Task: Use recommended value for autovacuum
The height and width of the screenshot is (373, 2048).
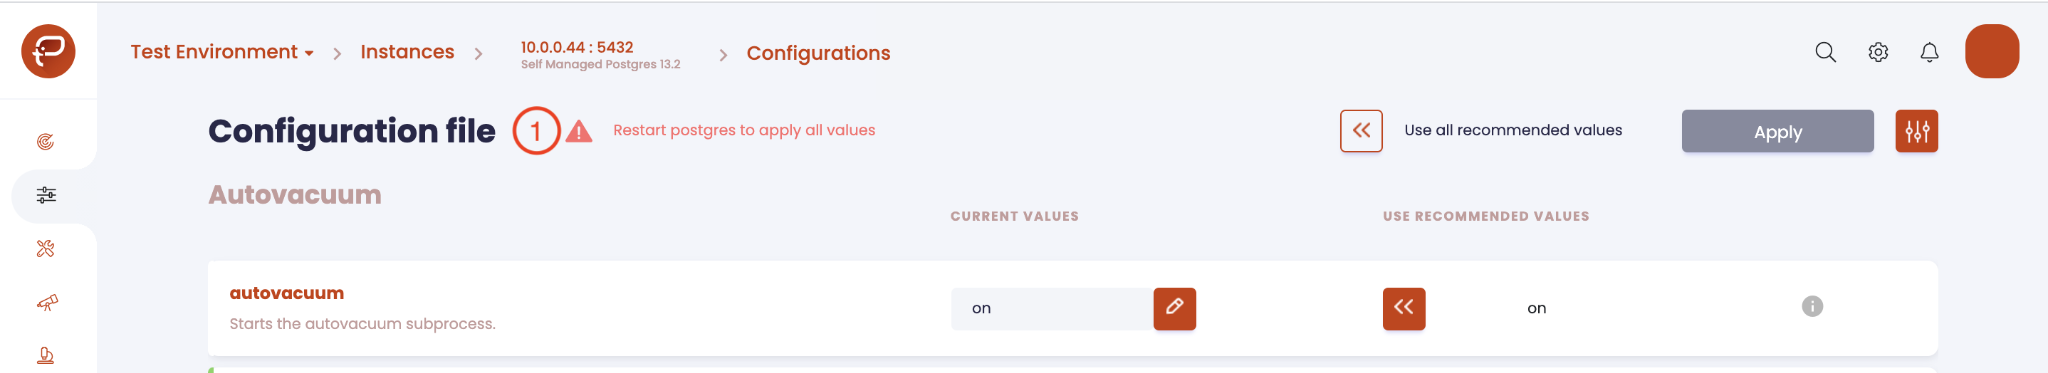Action: [1404, 308]
